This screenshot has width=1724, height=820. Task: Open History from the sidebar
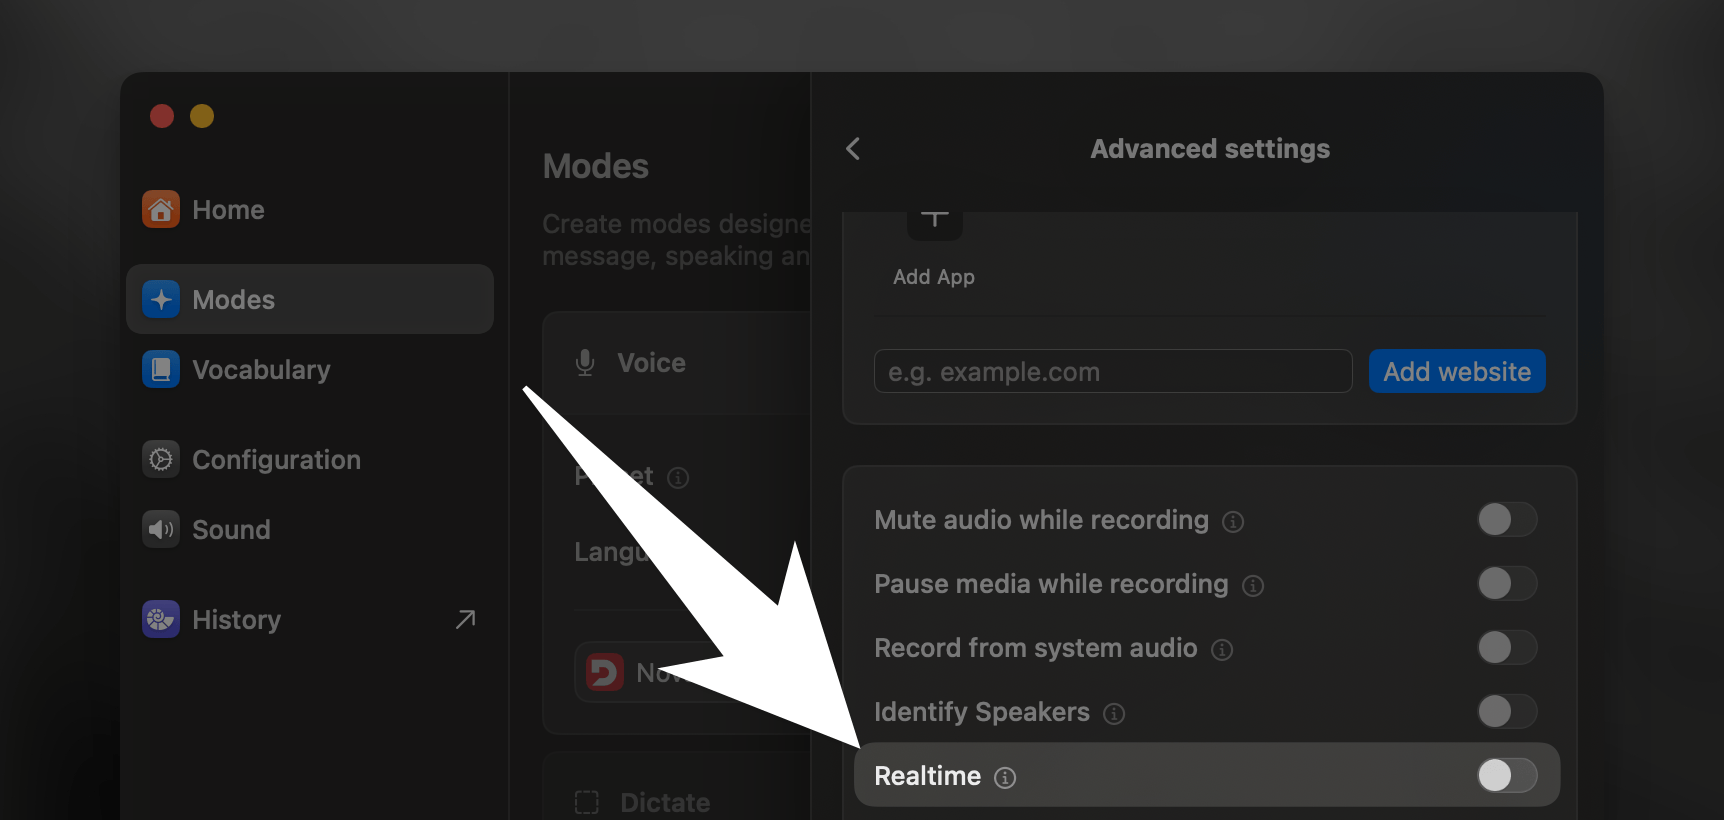pyautogui.click(x=310, y=619)
